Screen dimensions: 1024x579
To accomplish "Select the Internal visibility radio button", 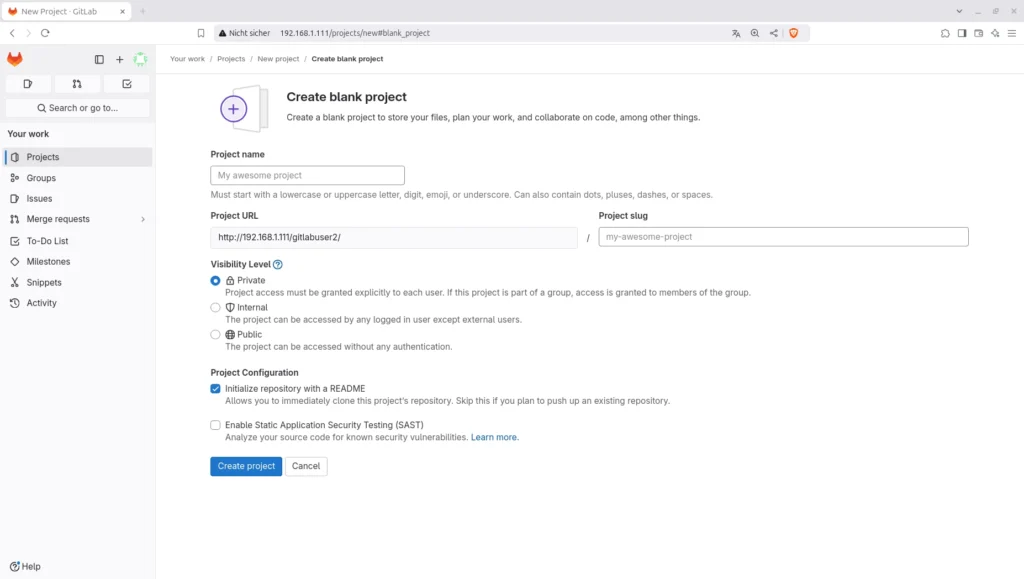I will [216, 308].
